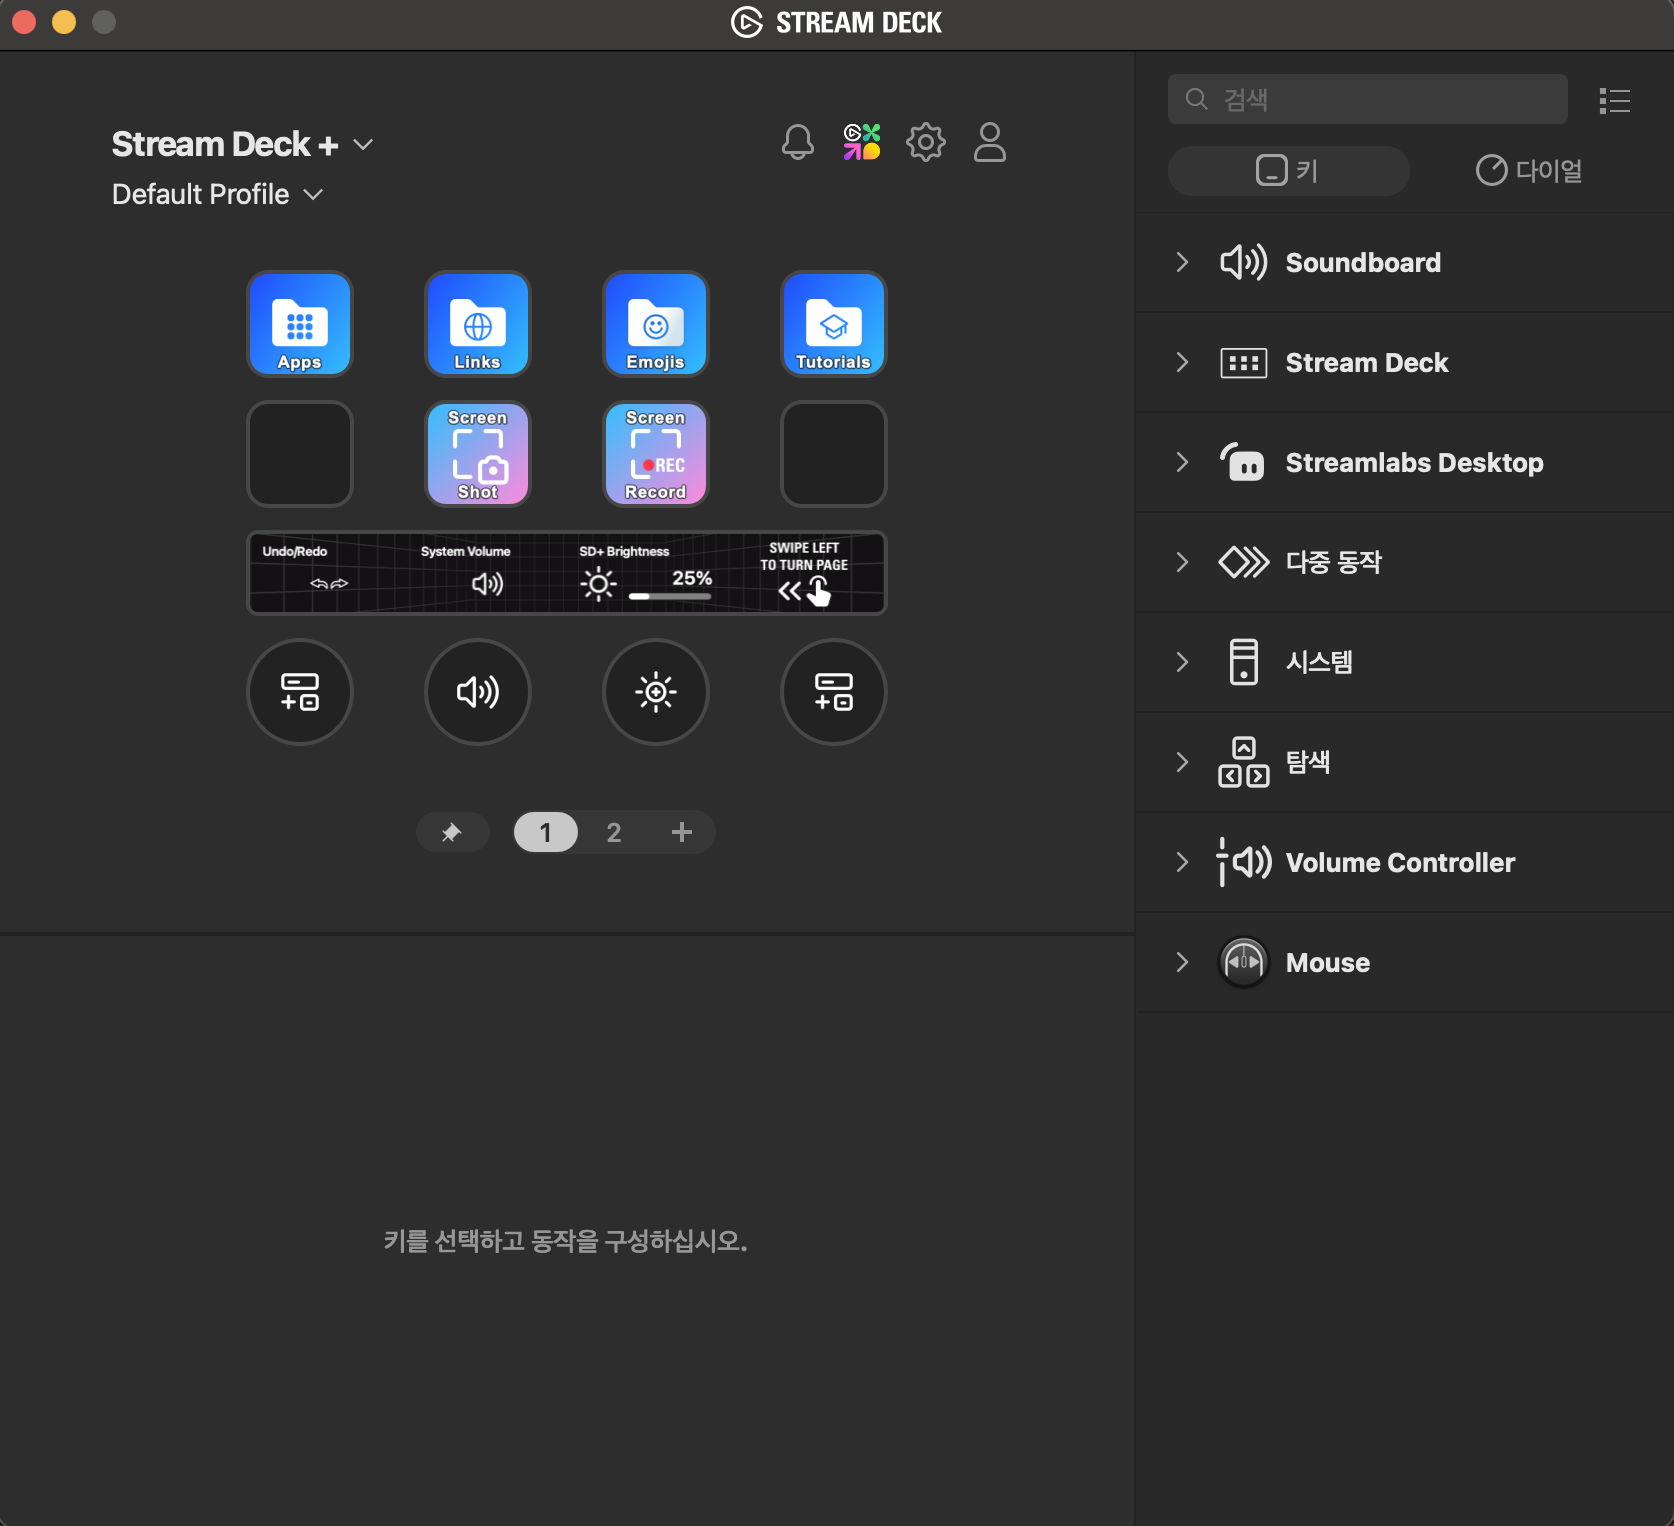
Task: Select the Undo/Redo touch strip segment
Action: click(329, 573)
